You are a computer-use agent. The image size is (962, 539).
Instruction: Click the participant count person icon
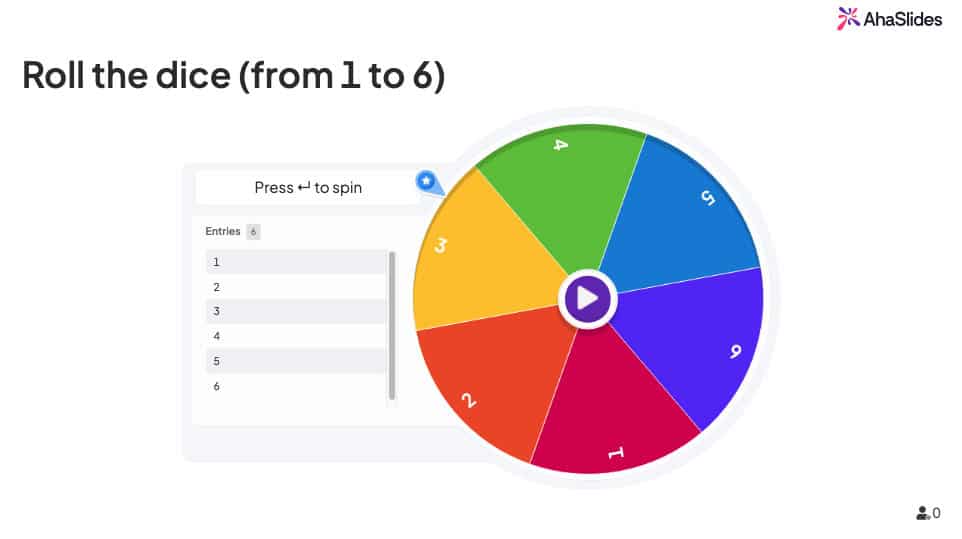tap(922, 513)
